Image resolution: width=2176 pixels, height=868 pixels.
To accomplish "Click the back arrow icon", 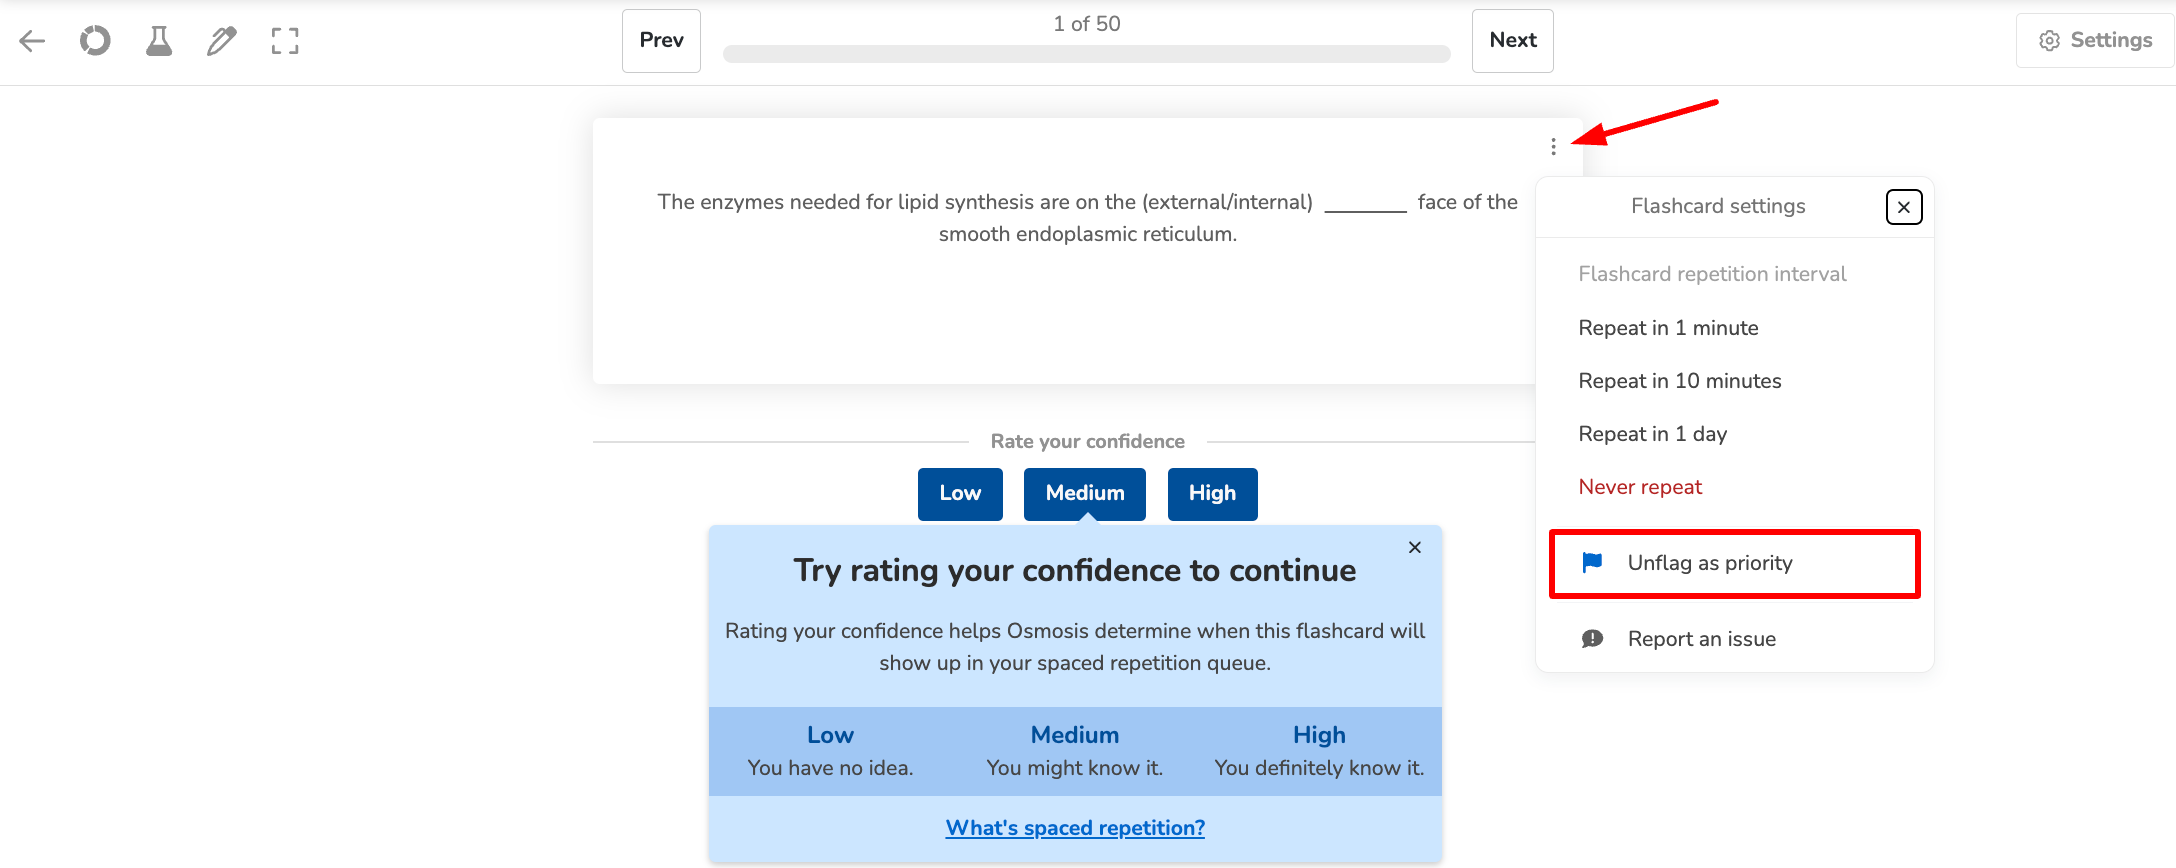I will (x=32, y=41).
